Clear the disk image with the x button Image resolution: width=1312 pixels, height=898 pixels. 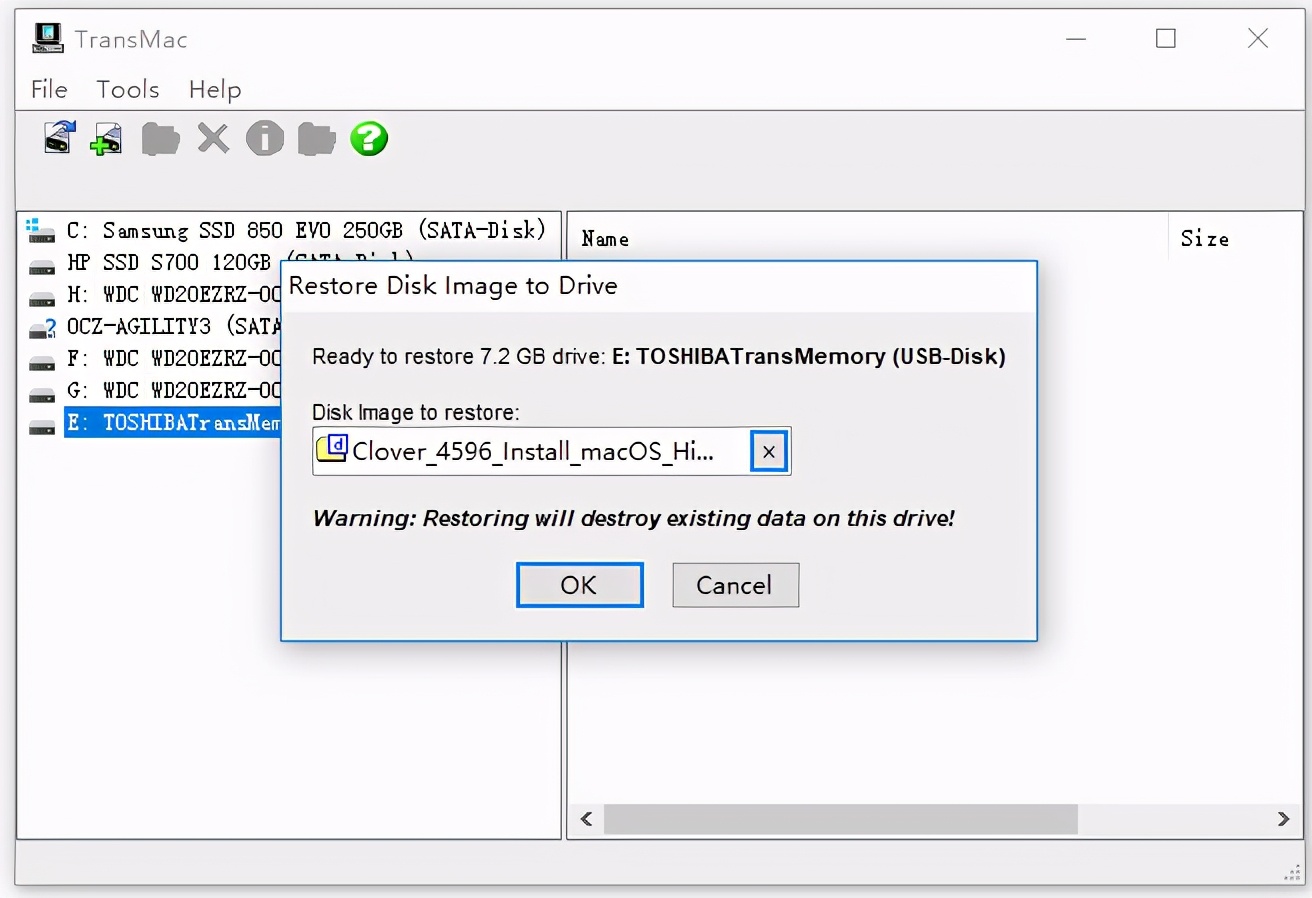point(768,451)
